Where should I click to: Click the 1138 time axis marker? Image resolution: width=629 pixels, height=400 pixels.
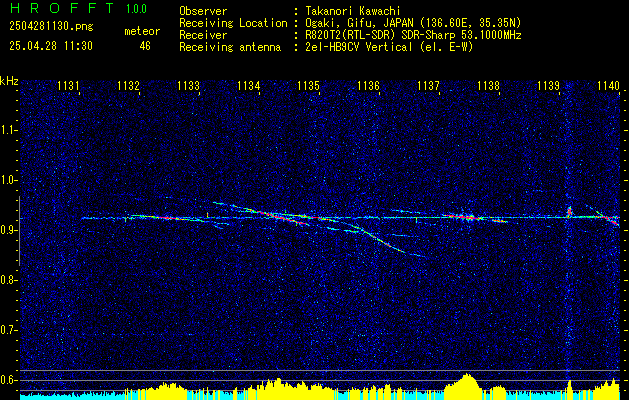pyautogui.click(x=488, y=86)
